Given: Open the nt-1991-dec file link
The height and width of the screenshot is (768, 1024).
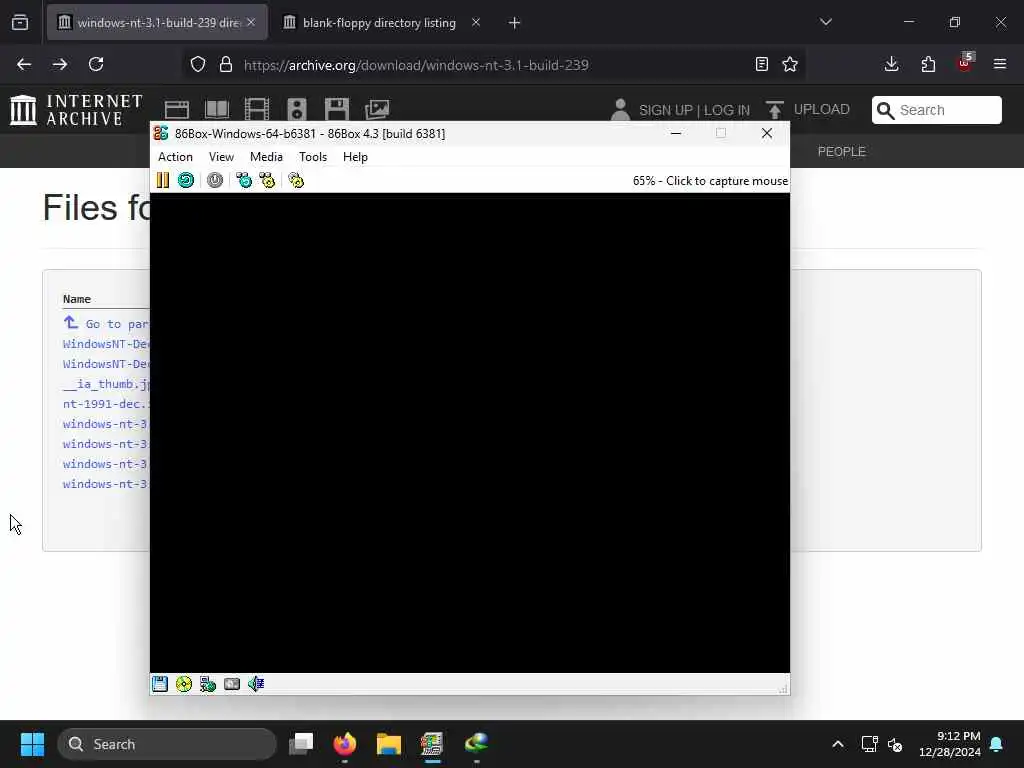Looking at the screenshot, I should click(x=106, y=404).
